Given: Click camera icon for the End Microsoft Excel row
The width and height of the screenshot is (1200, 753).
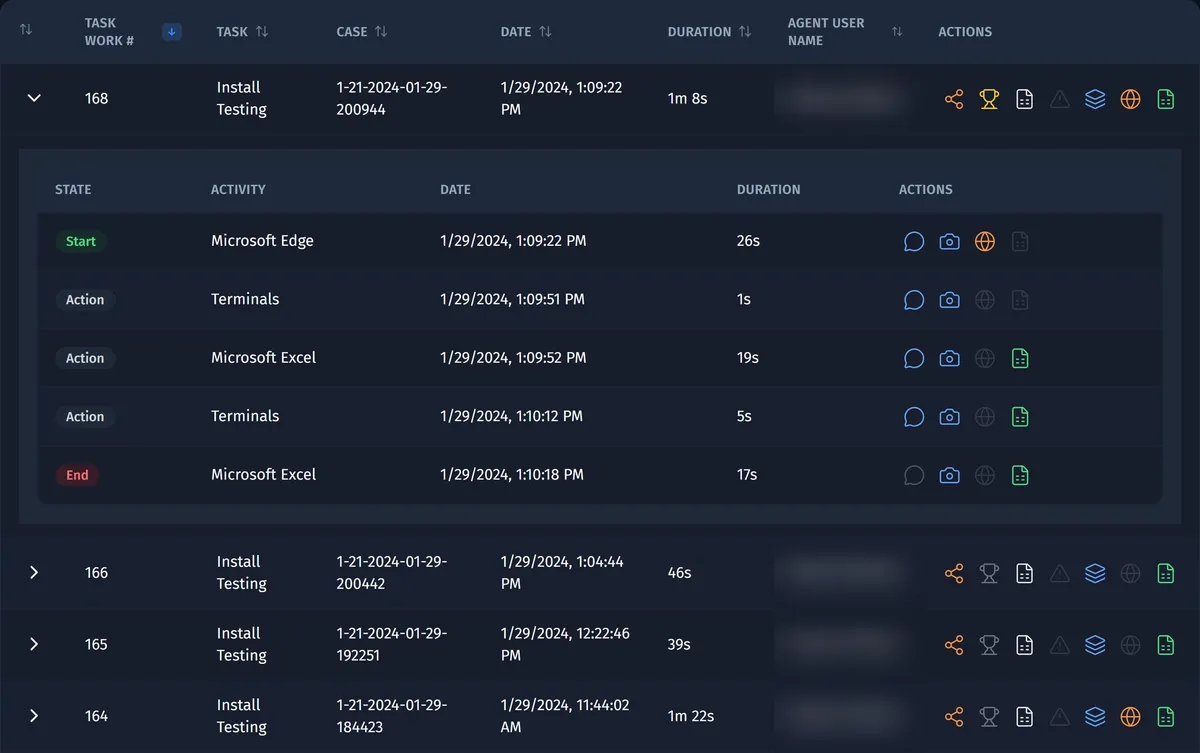Looking at the screenshot, I should point(949,475).
